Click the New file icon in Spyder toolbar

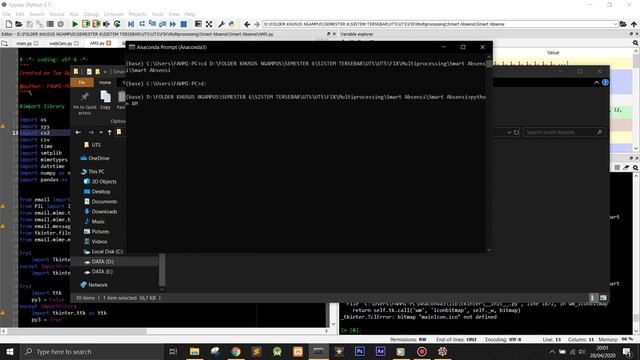click(x=9, y=24)
